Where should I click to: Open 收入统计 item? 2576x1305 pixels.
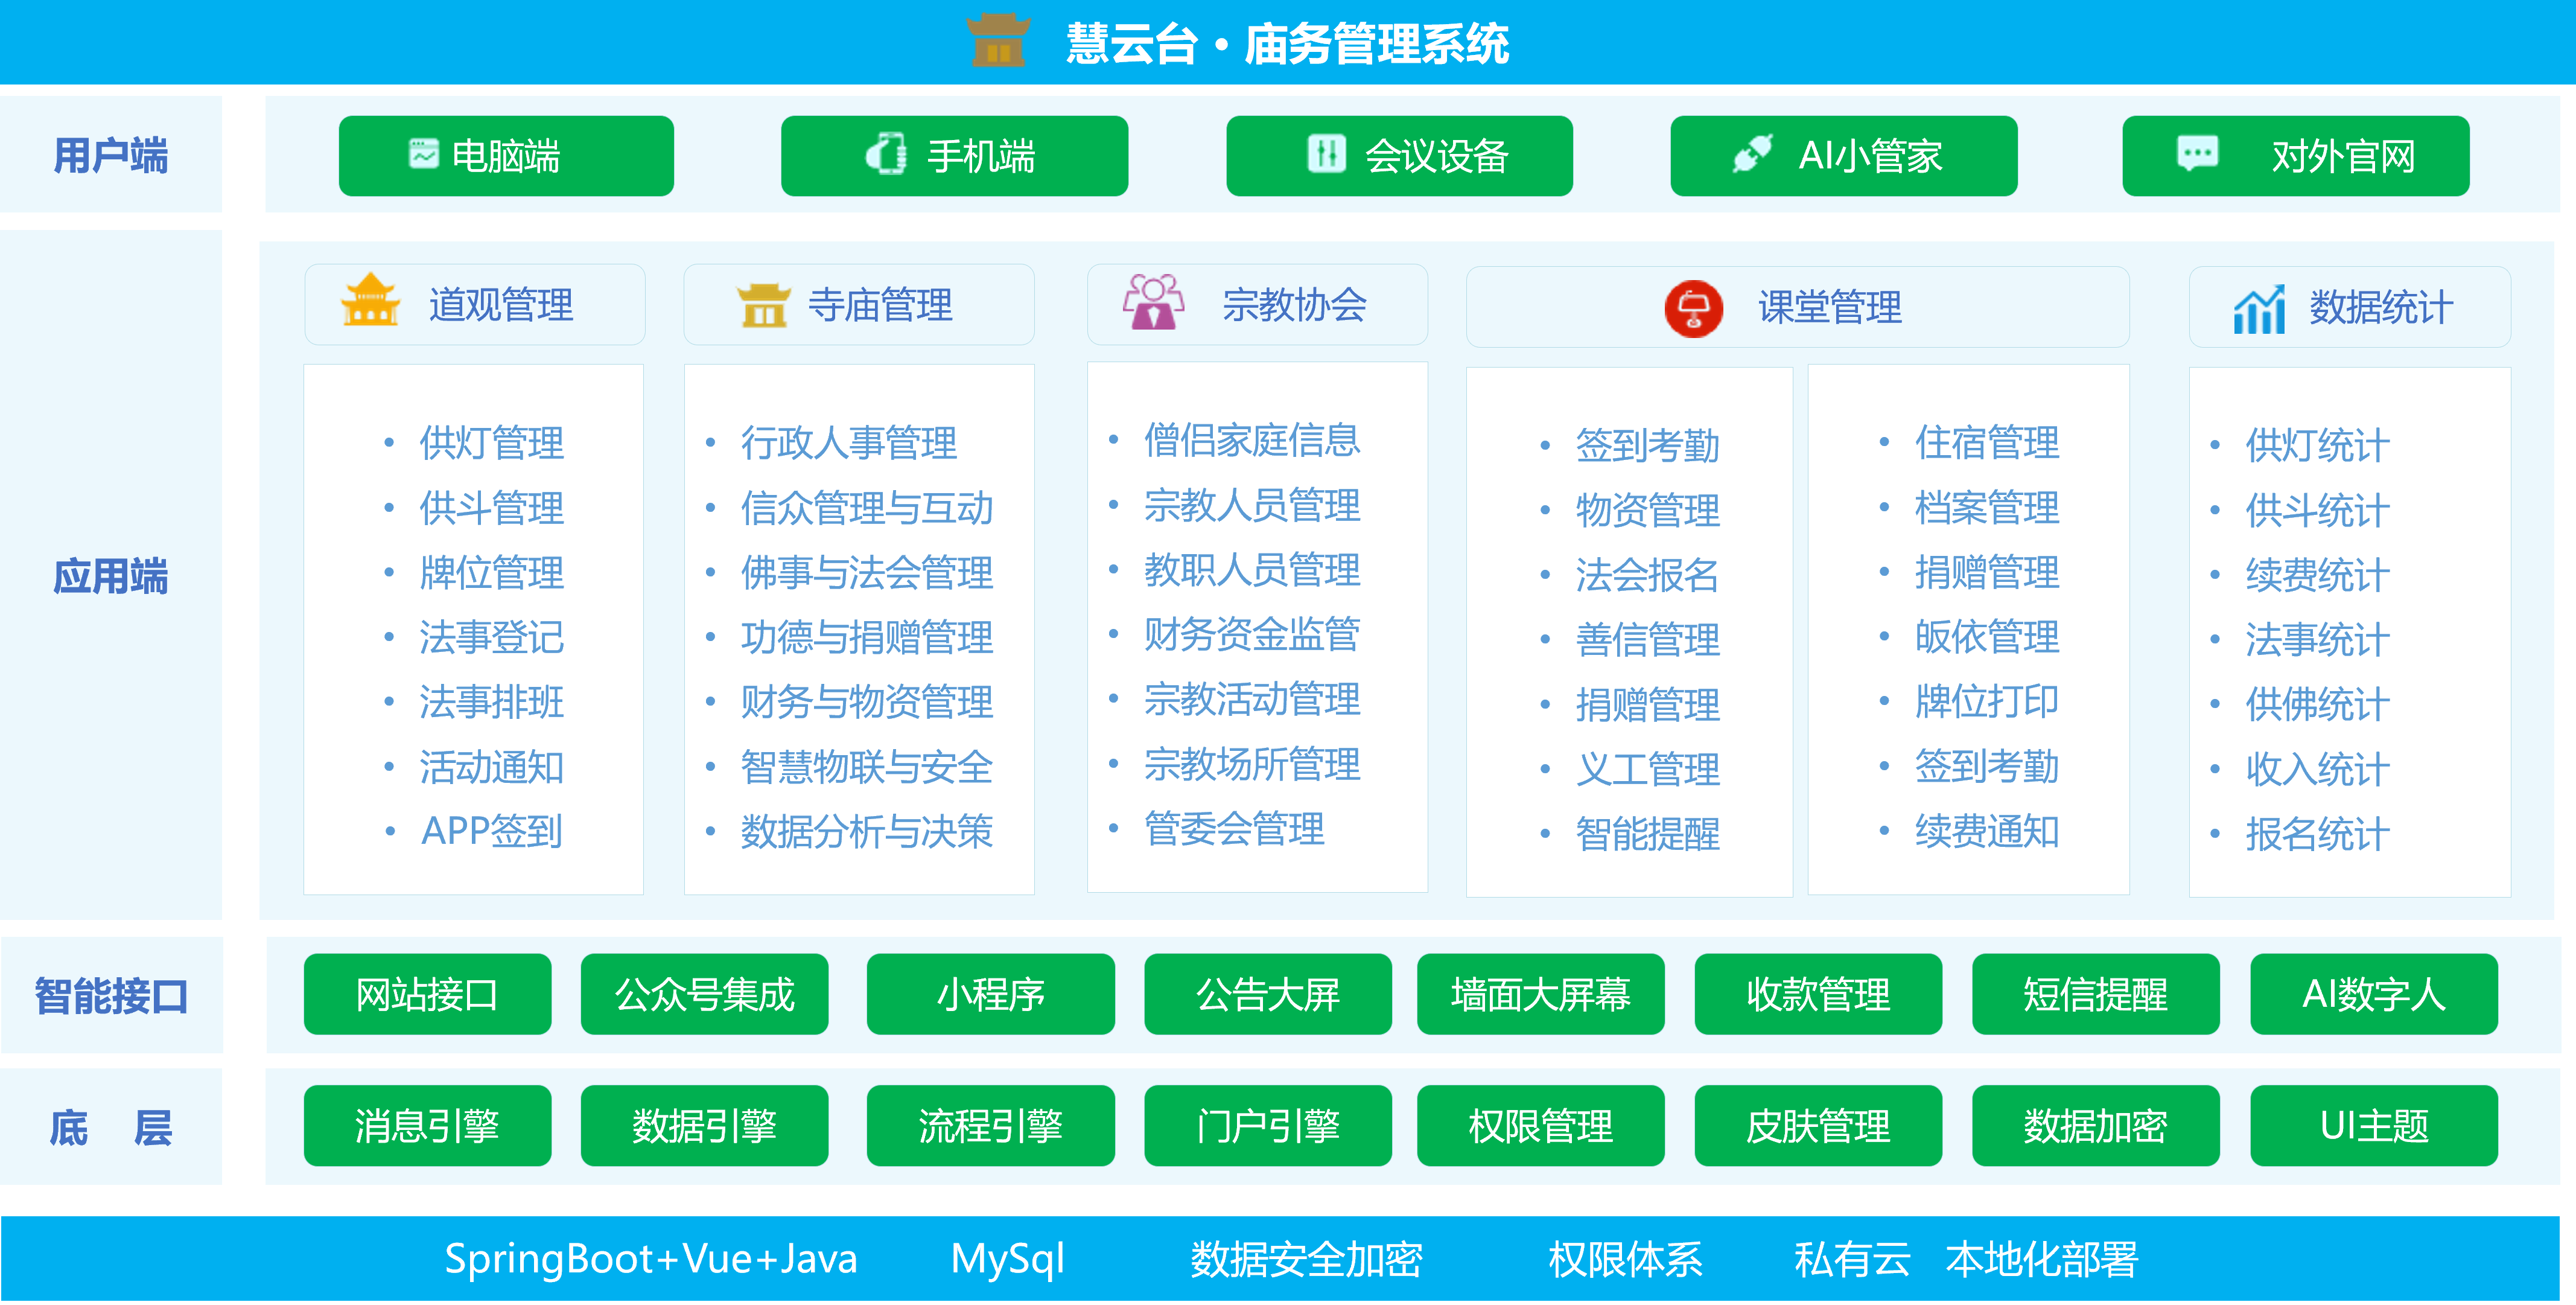(x=2318, y=769)
